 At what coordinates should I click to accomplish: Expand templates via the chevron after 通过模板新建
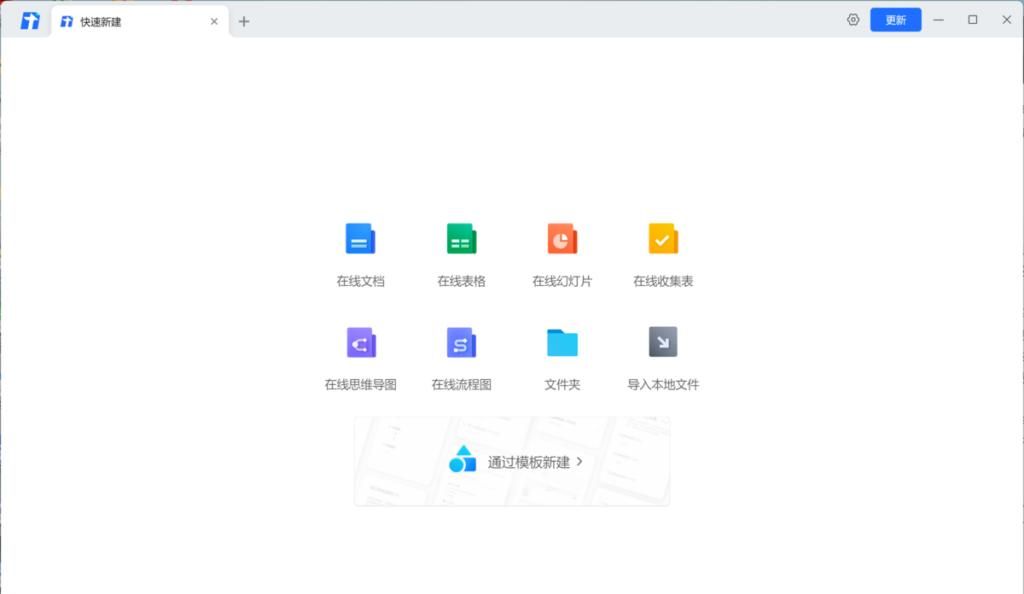tap(577, 462)
